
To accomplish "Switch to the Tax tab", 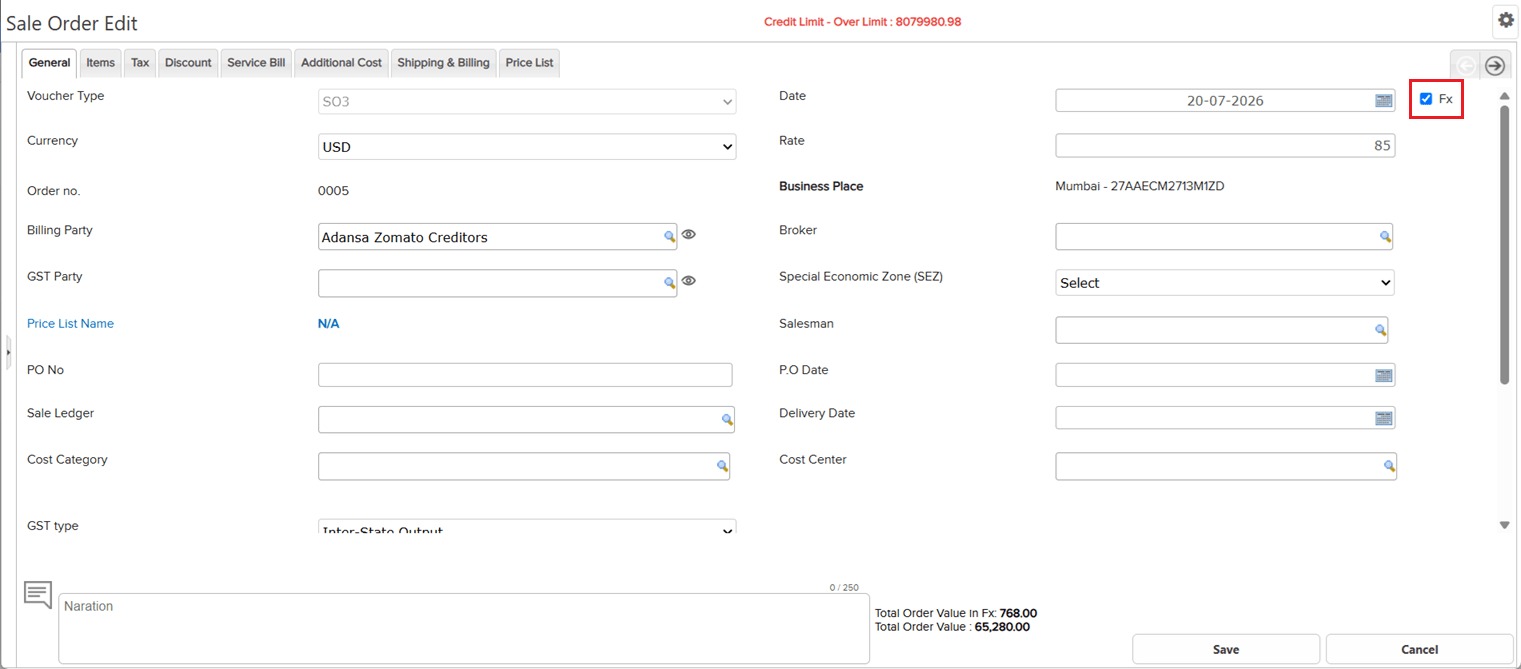I will tap(140, 63).
